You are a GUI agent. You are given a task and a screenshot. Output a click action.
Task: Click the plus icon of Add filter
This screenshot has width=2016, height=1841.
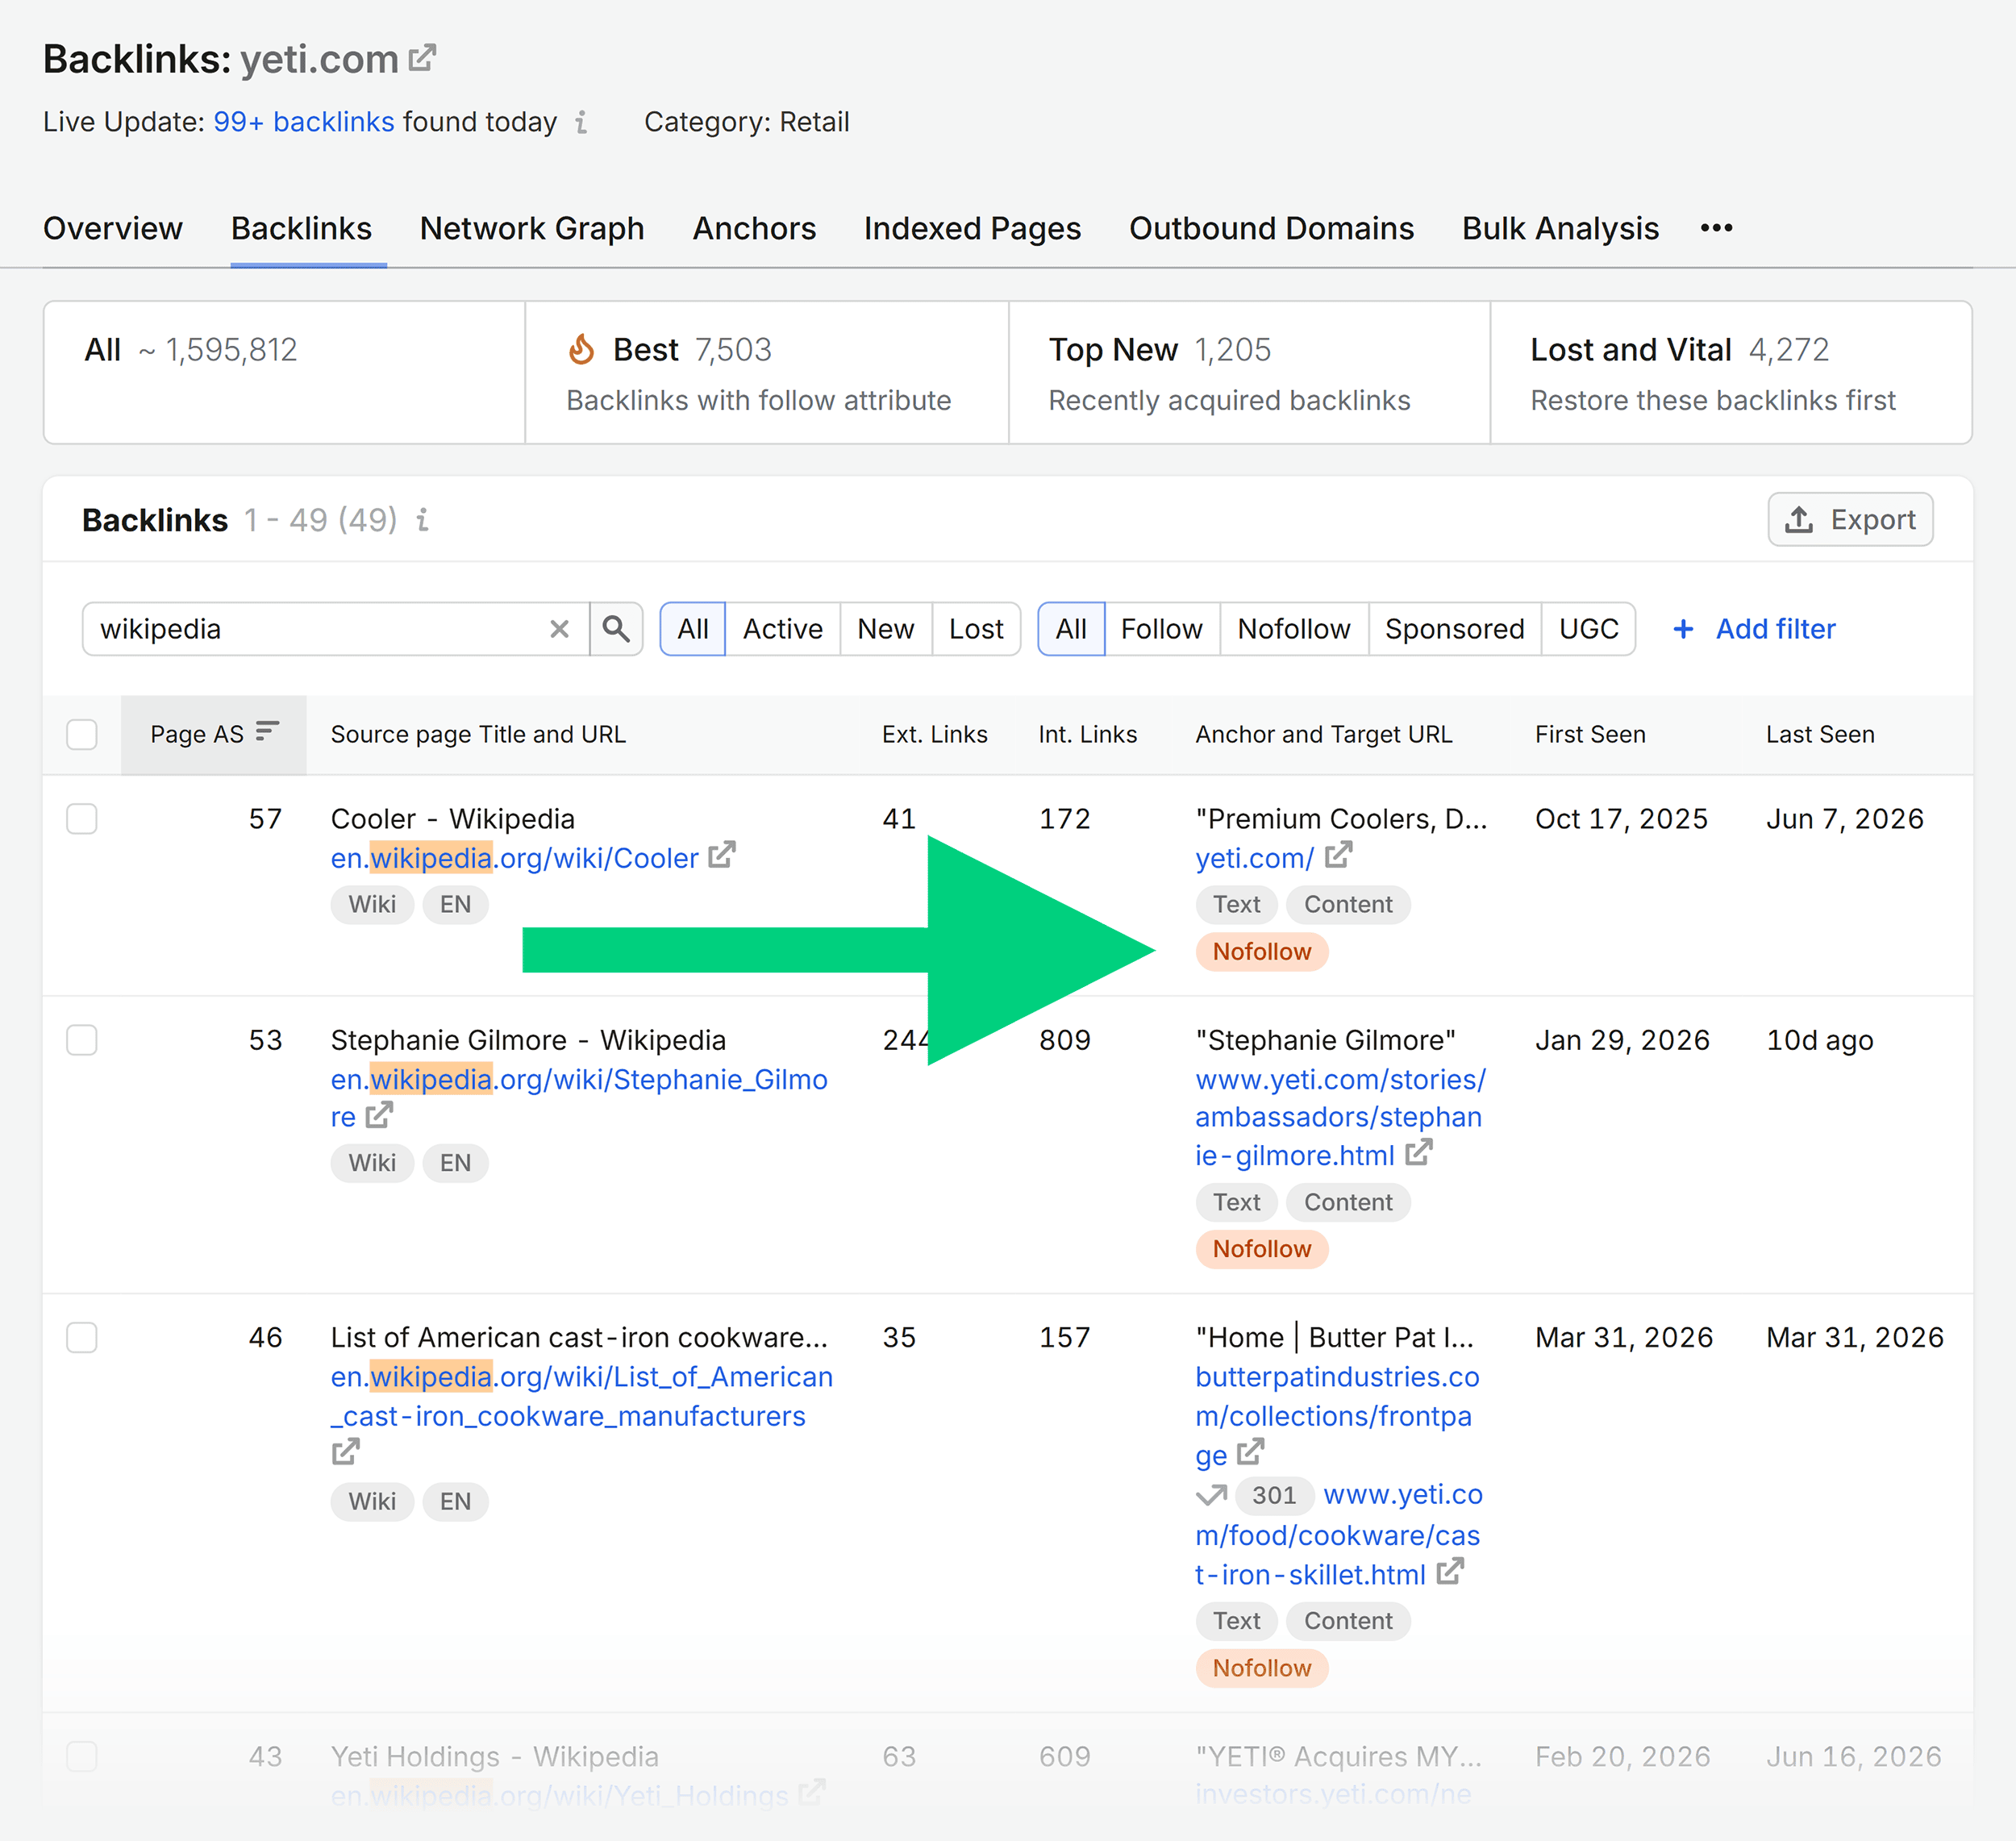pyautogui.click(x=1683, y=629)
